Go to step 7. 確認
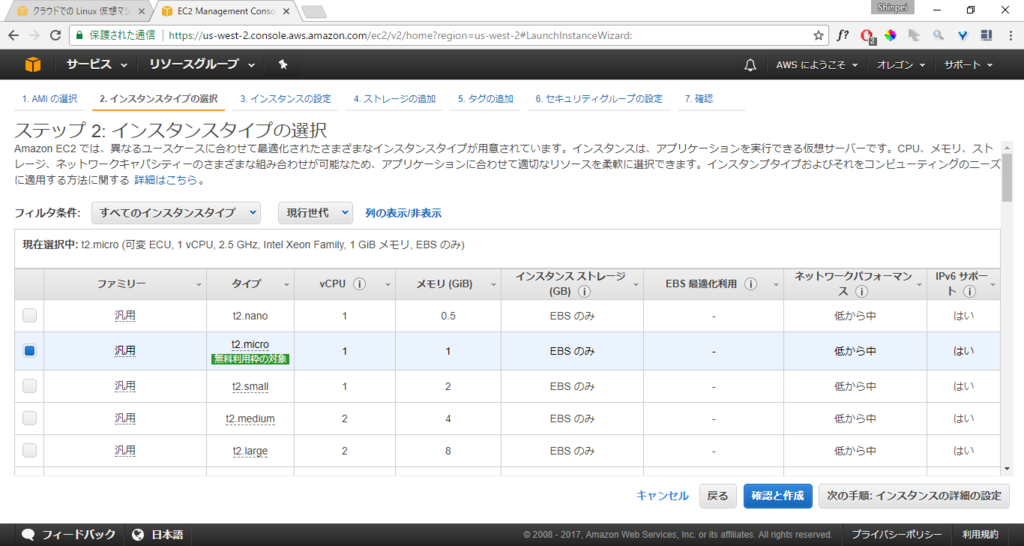Screen dimensions: 1024x546 coord(699,99)
